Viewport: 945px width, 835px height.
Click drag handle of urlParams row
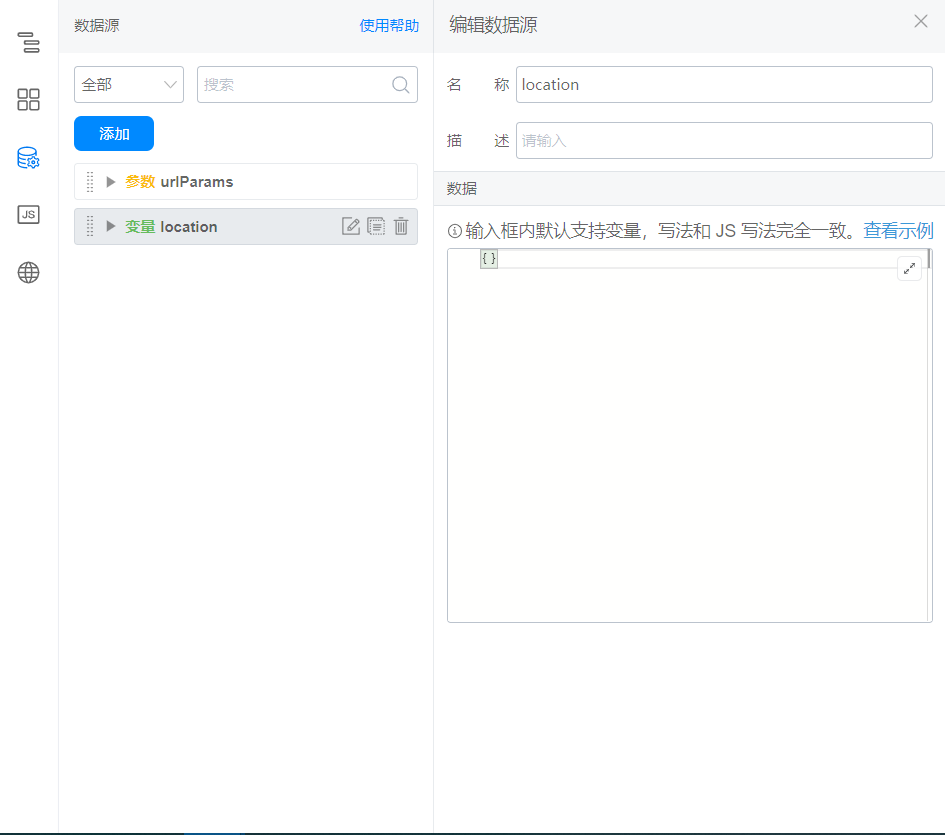click(x=90, y=181)
